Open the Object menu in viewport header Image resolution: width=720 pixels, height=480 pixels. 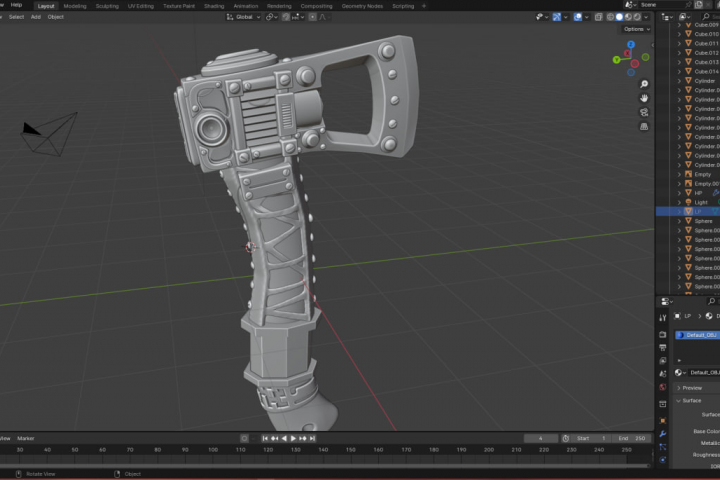55,17
